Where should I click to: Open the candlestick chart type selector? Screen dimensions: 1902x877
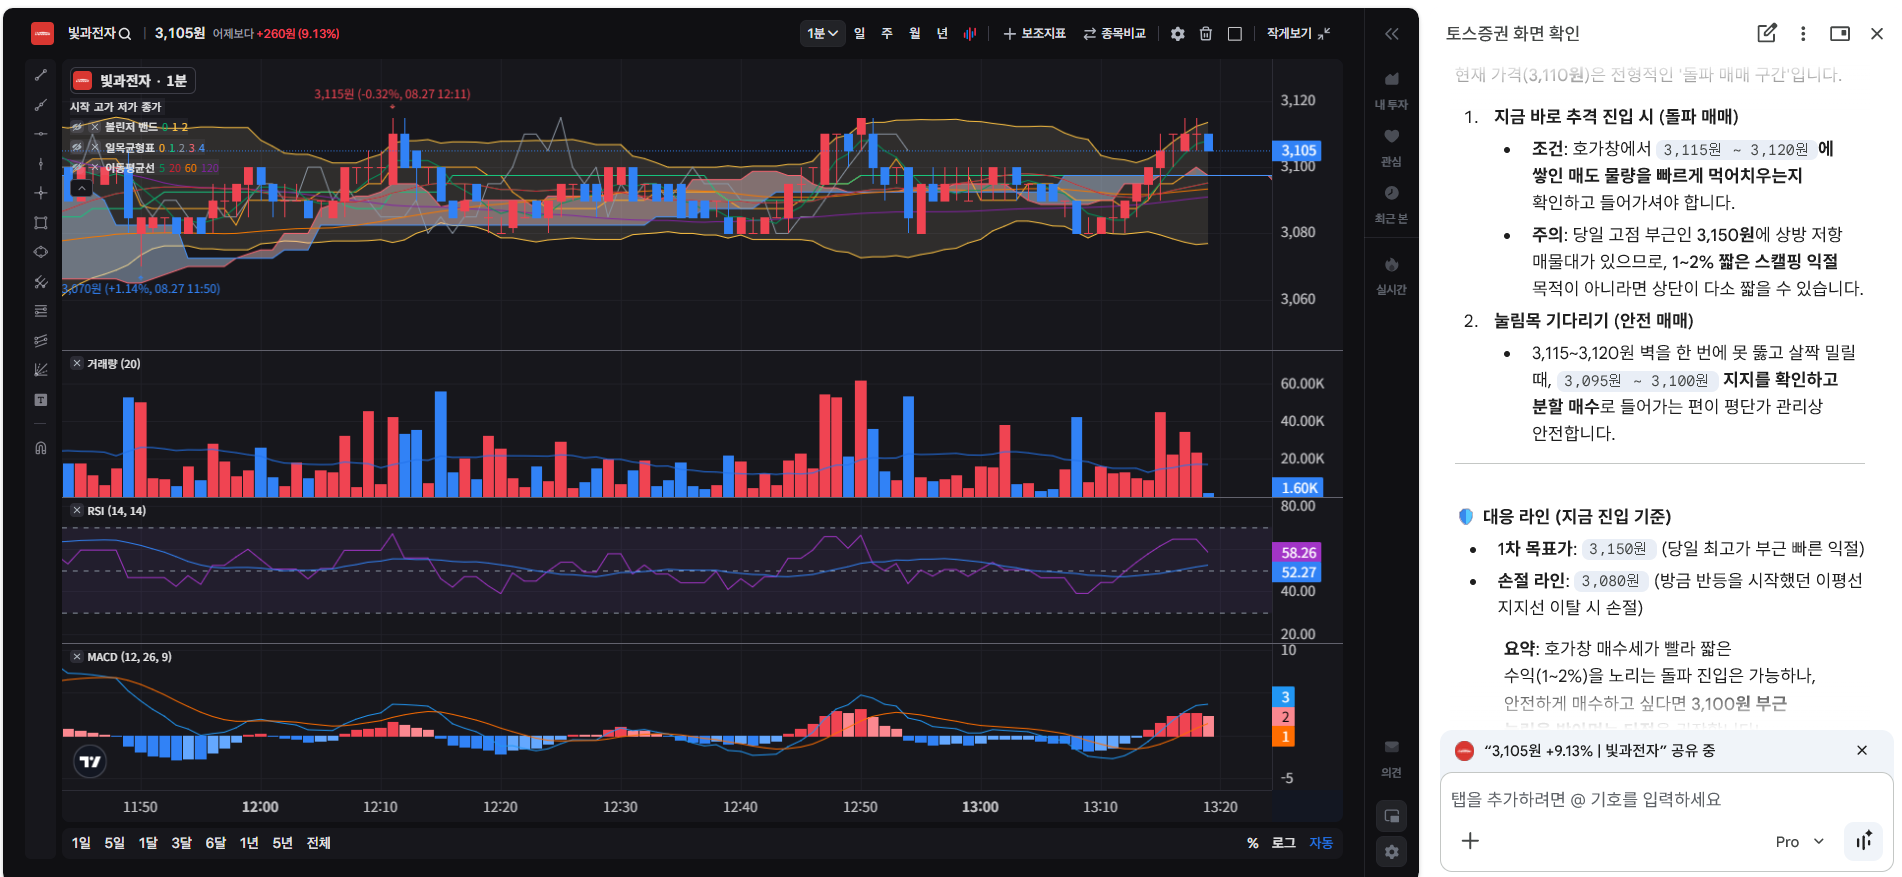pos(970,34)
